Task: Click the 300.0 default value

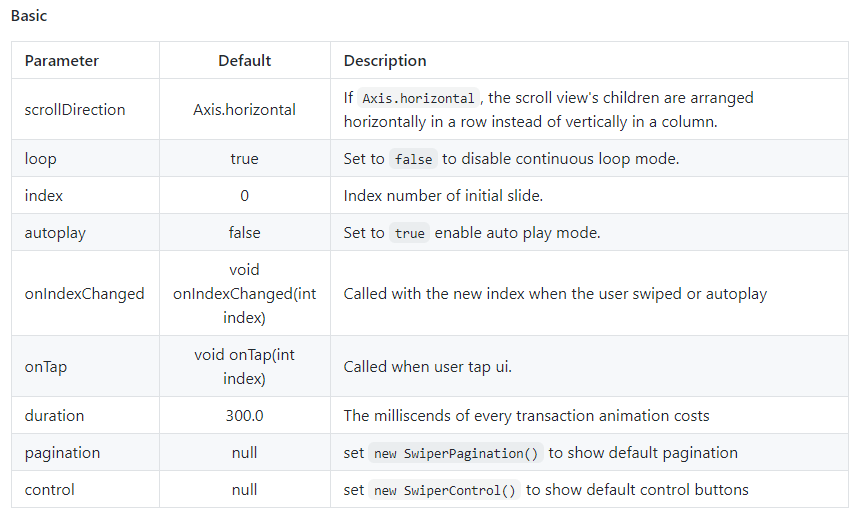Action: [x=244, y=416]
